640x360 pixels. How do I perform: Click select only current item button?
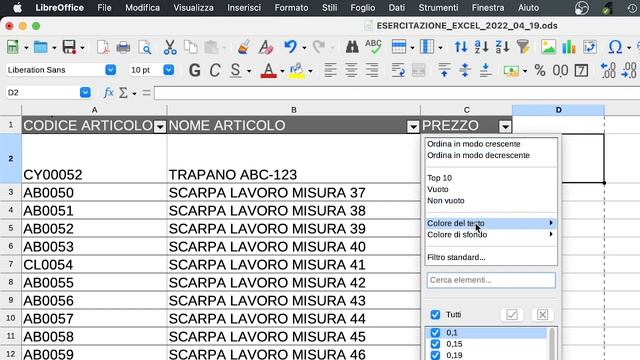pos(512,315)
